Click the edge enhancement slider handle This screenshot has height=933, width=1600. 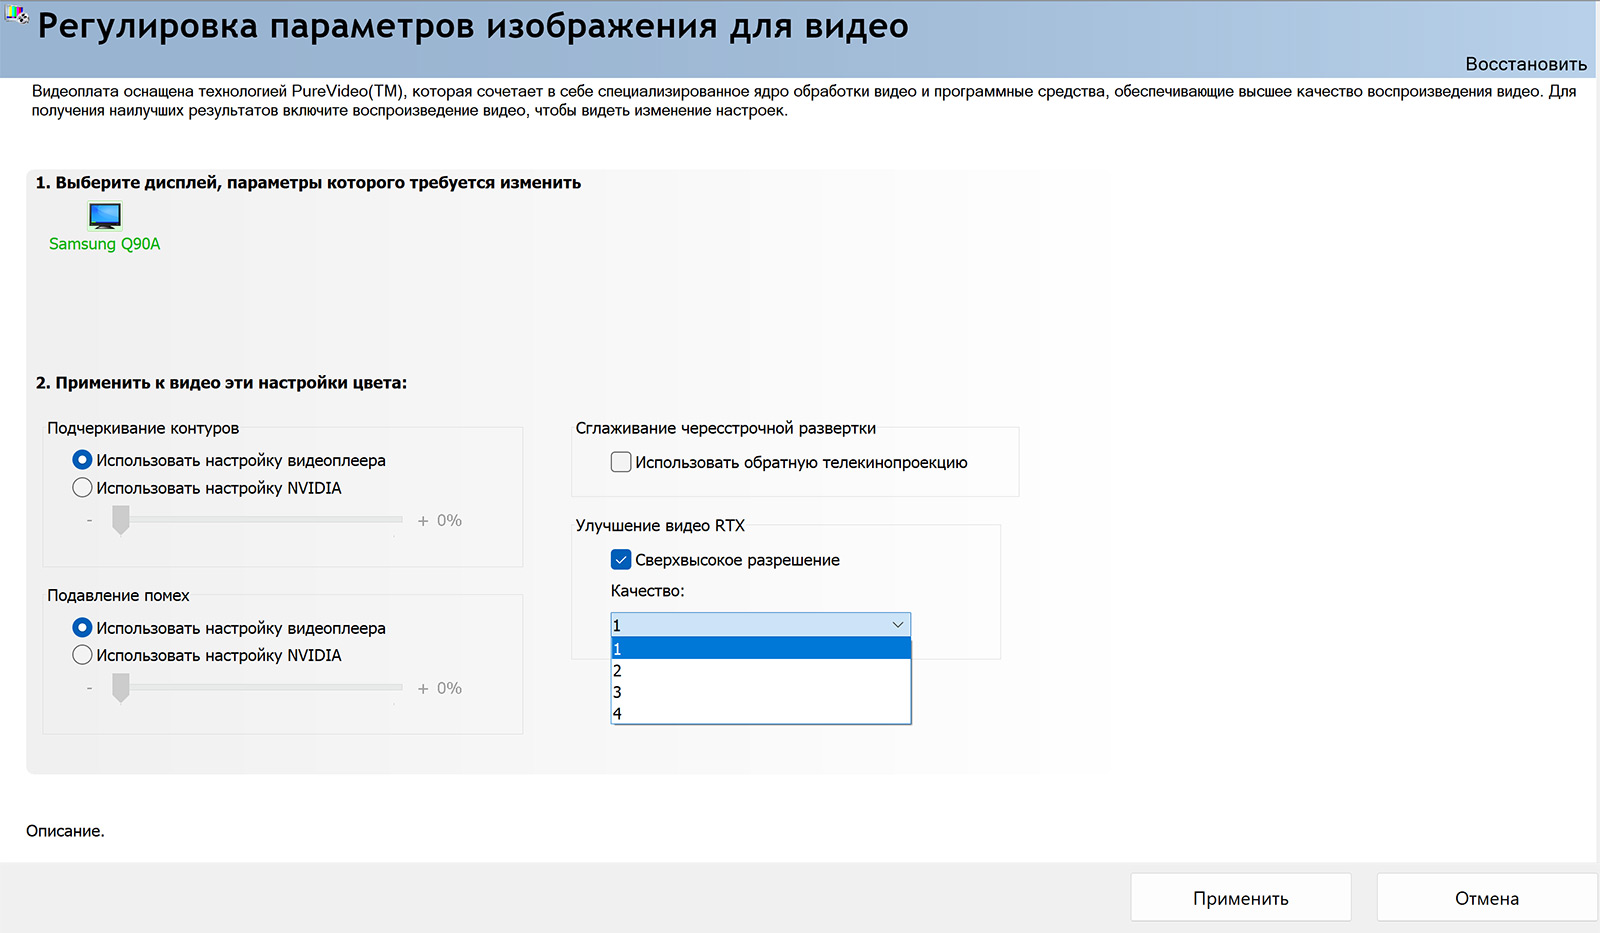pos(121,520)
